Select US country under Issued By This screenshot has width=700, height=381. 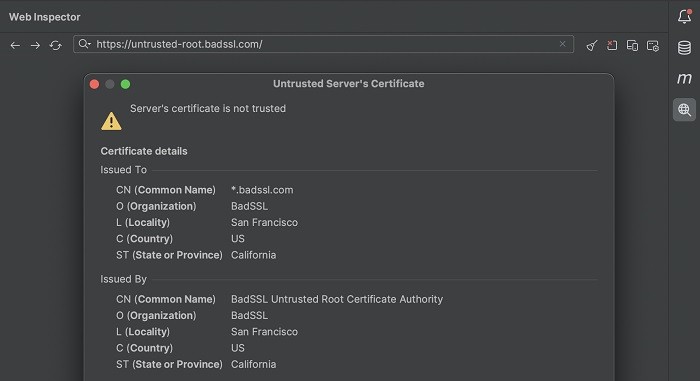pyautogui.click(x=238, y=348)
